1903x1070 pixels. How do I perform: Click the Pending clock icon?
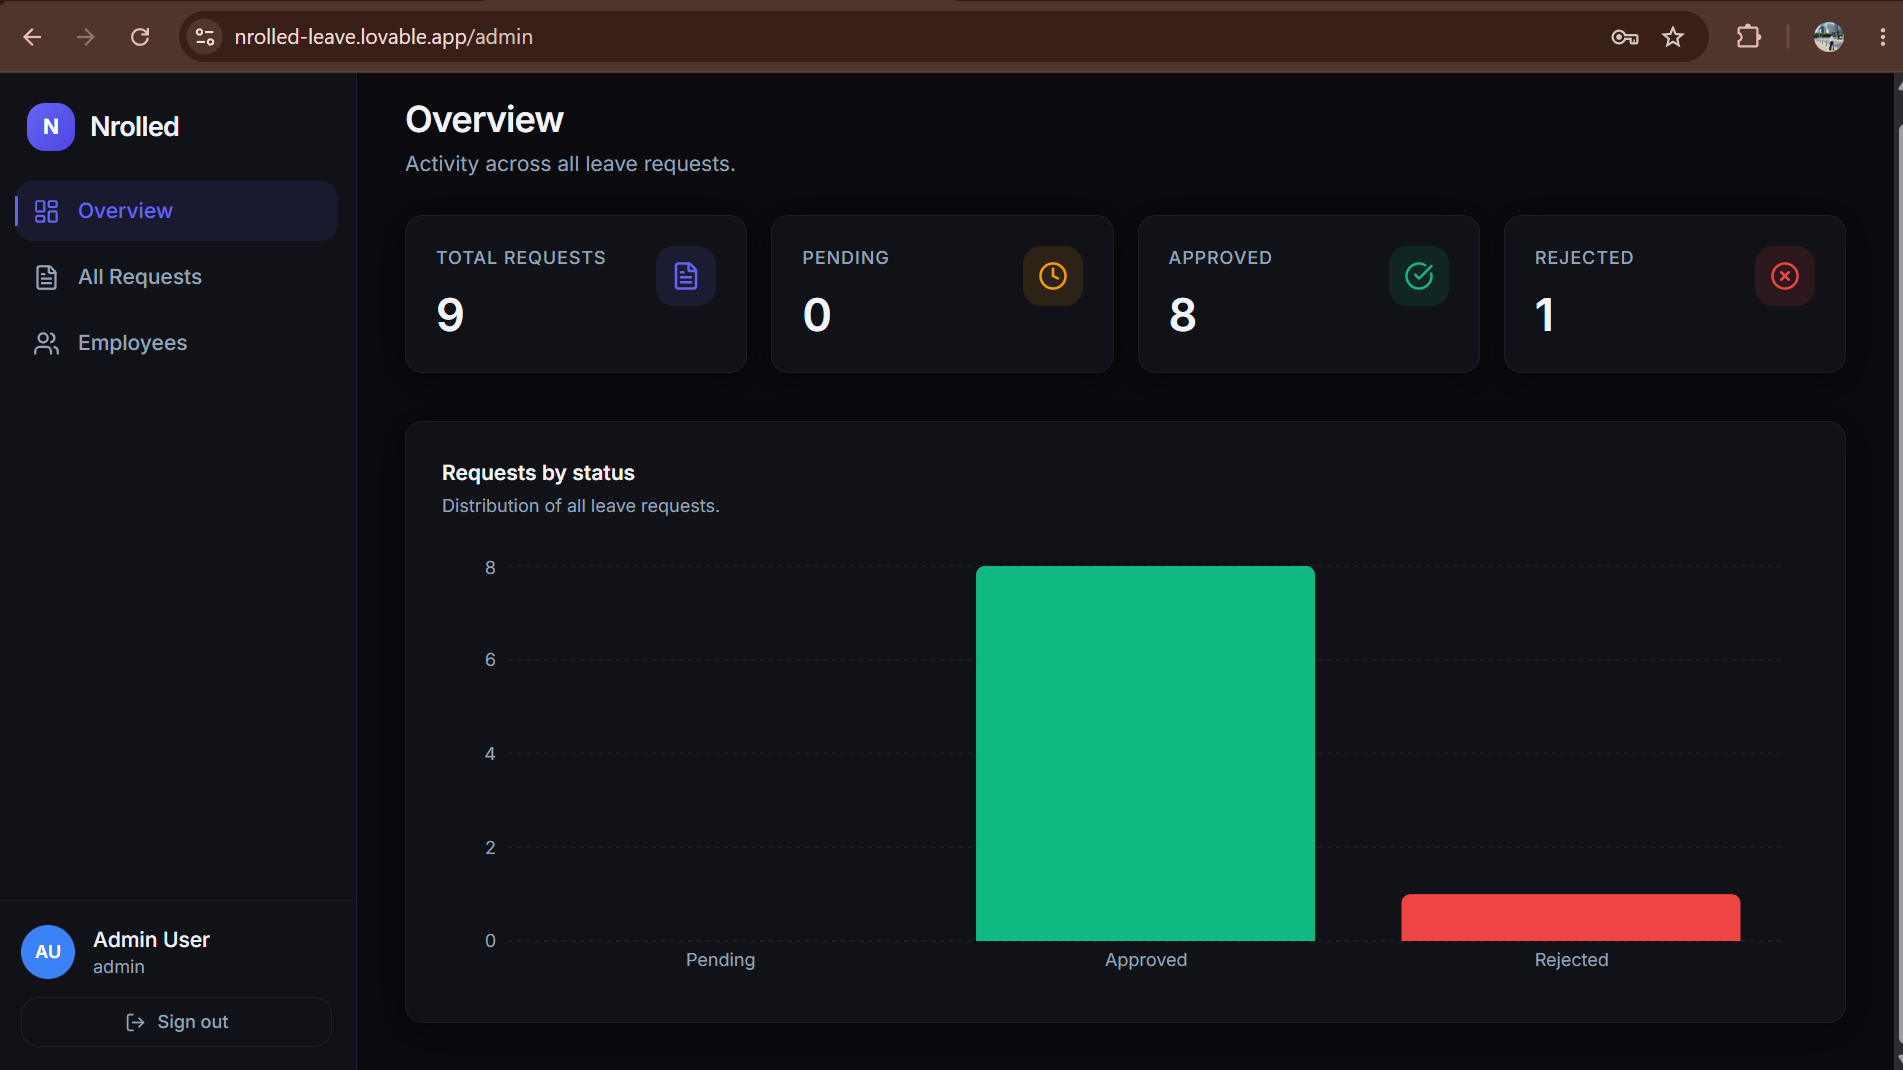coord(1053,276)
